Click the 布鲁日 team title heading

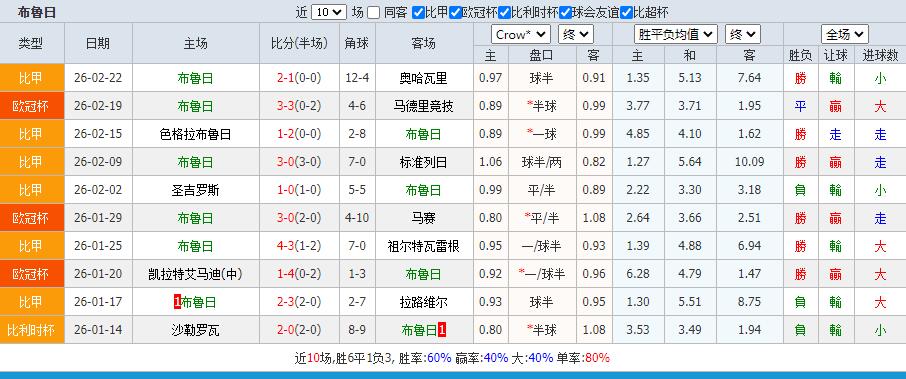pos(37,12)
